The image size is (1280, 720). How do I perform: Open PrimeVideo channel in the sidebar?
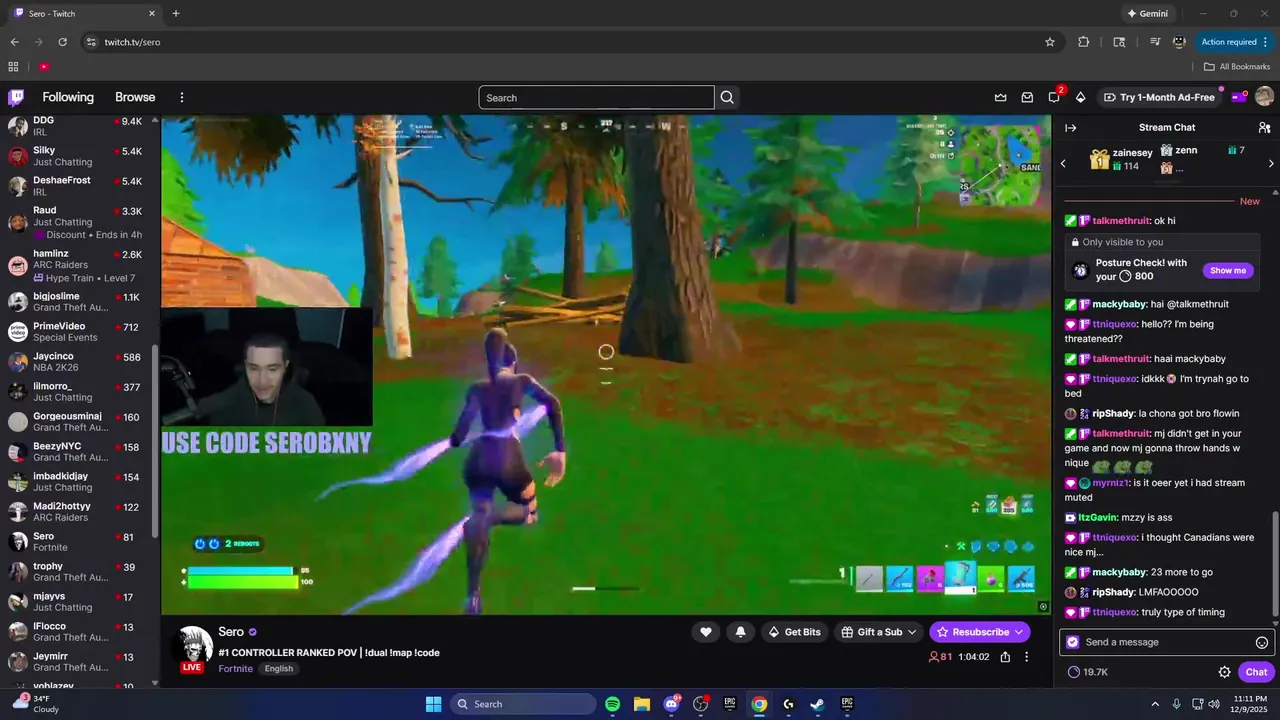point(80,332)
